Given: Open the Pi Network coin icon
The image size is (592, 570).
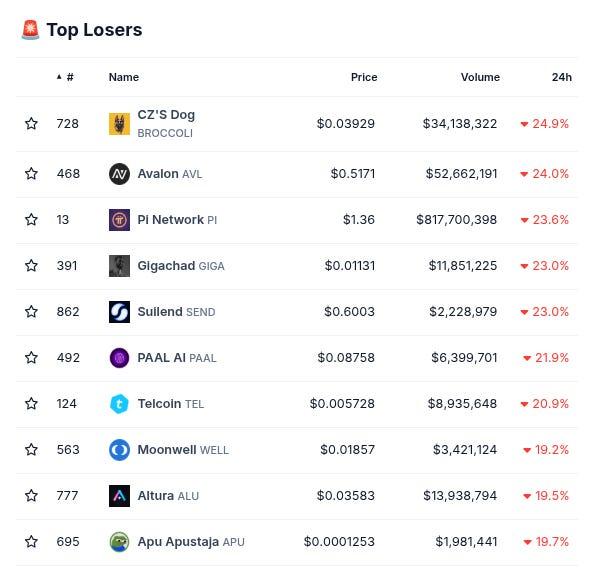Looking at the screenshot, I should [x=119, y=220].
